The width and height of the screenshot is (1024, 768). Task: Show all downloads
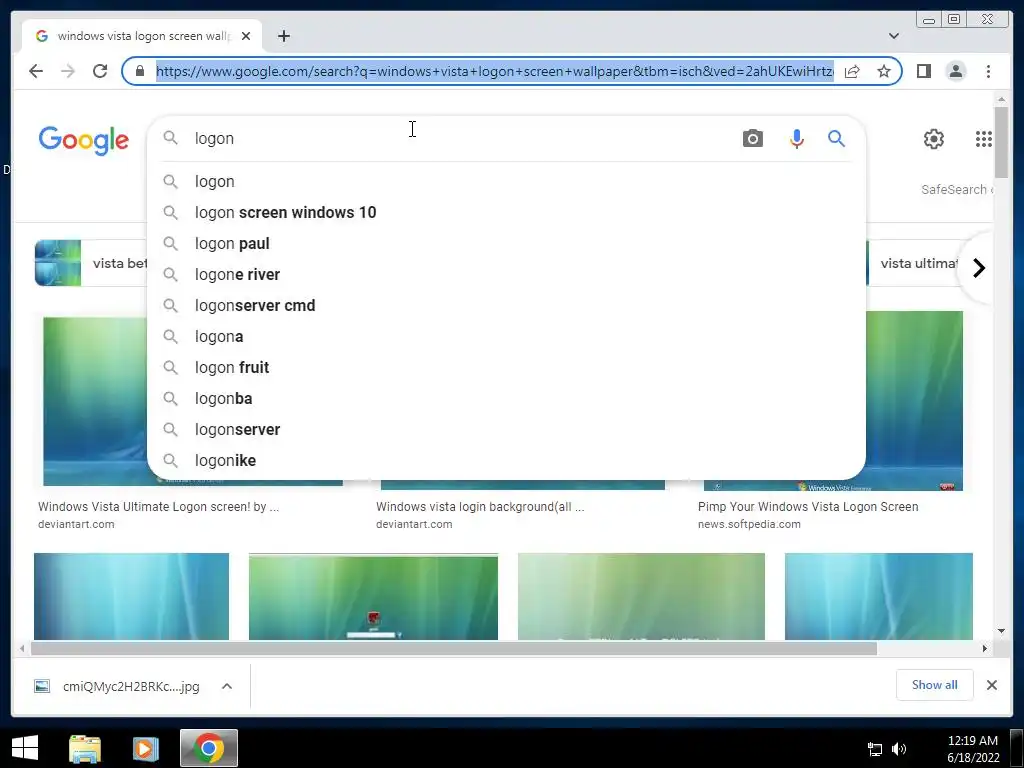(935, 685)
